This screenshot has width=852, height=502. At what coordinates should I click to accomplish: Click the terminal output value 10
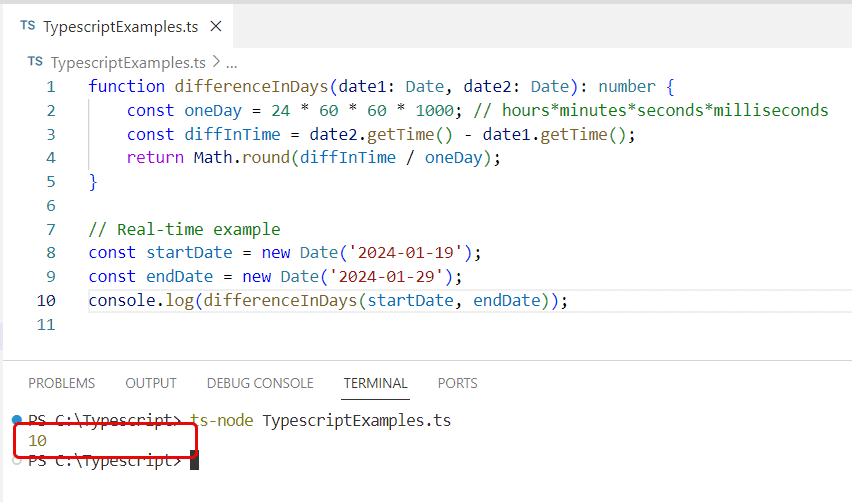(x=37, y=441)
